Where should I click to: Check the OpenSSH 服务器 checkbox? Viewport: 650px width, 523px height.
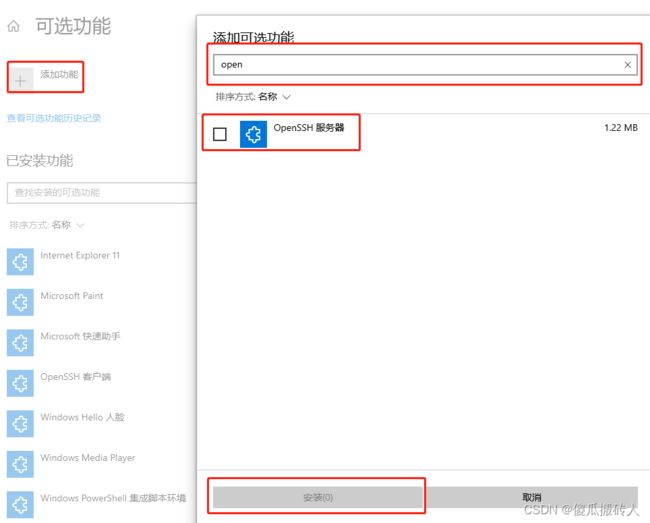point(219,134)
